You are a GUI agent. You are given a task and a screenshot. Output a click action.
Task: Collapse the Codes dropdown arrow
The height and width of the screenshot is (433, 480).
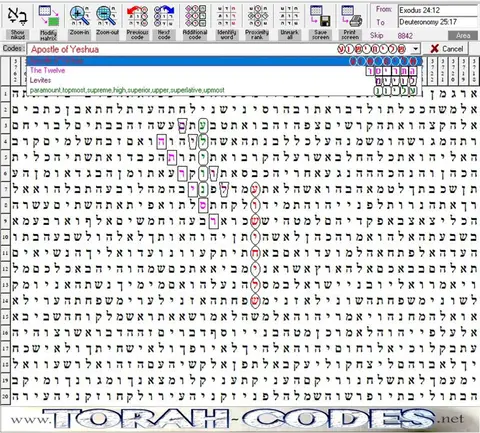point(415,49)
